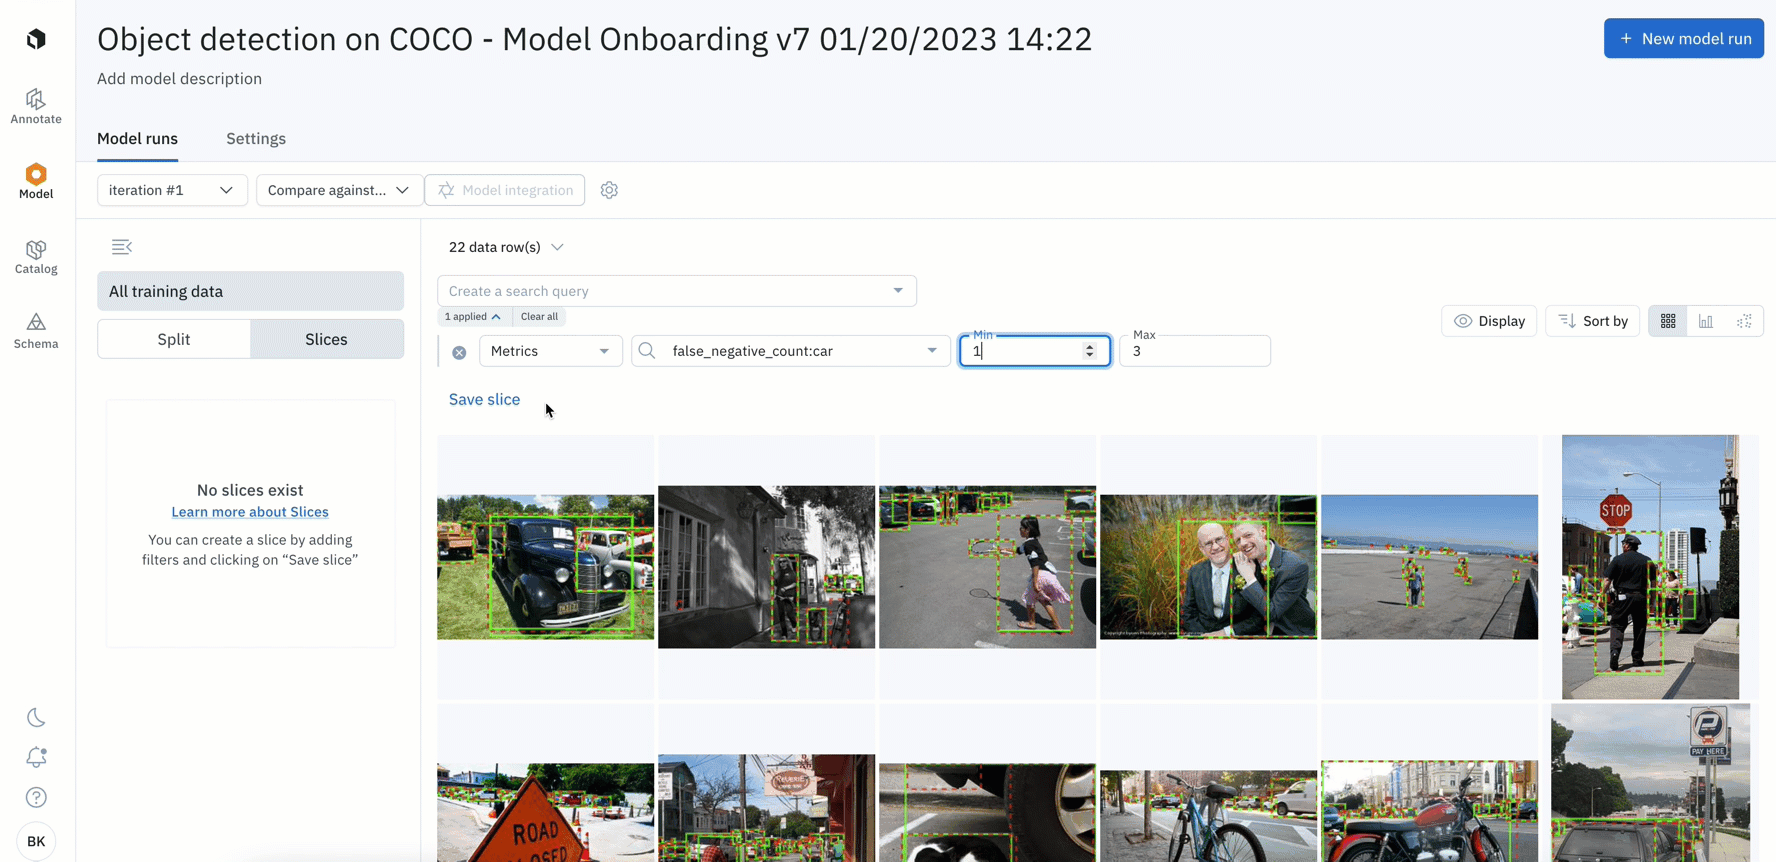Open the Schema section
The height and width of the screenshot is (862, 1776).
[x=36, y=331]
